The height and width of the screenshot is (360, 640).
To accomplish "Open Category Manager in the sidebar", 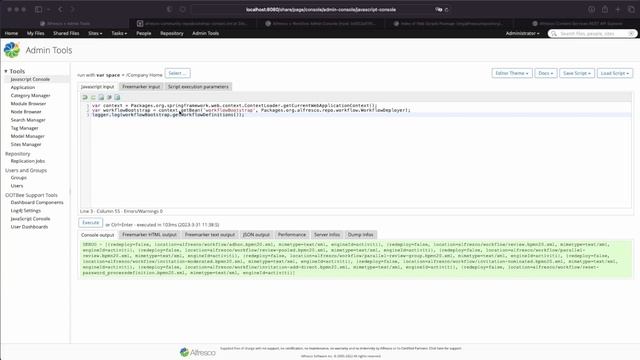I will coord(31,96).
